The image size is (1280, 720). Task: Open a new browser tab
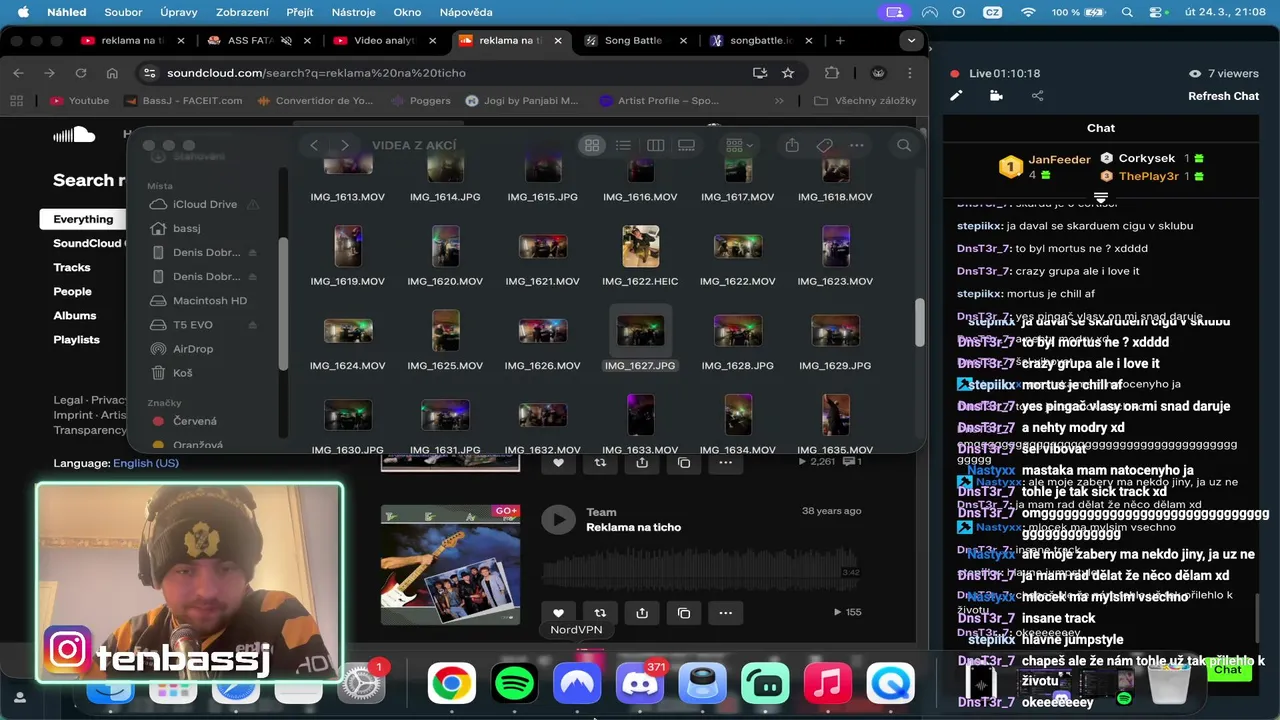coord(840,41)
